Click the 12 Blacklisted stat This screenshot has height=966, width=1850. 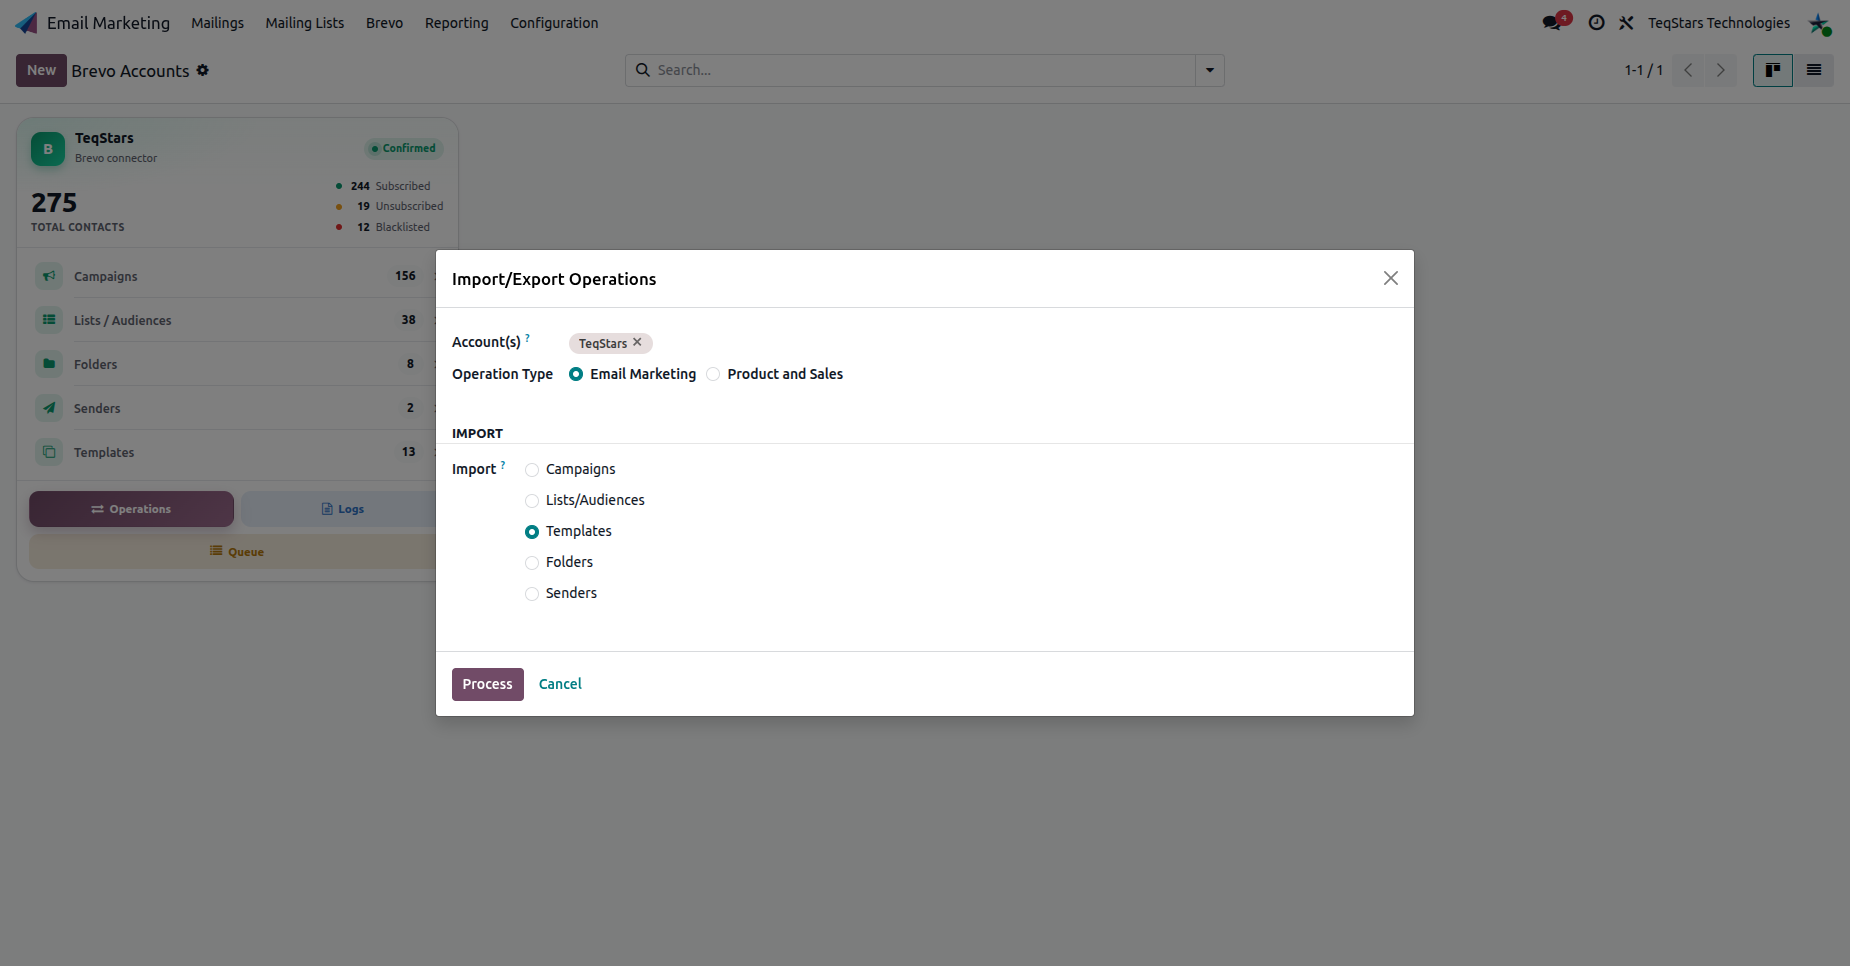384,227
